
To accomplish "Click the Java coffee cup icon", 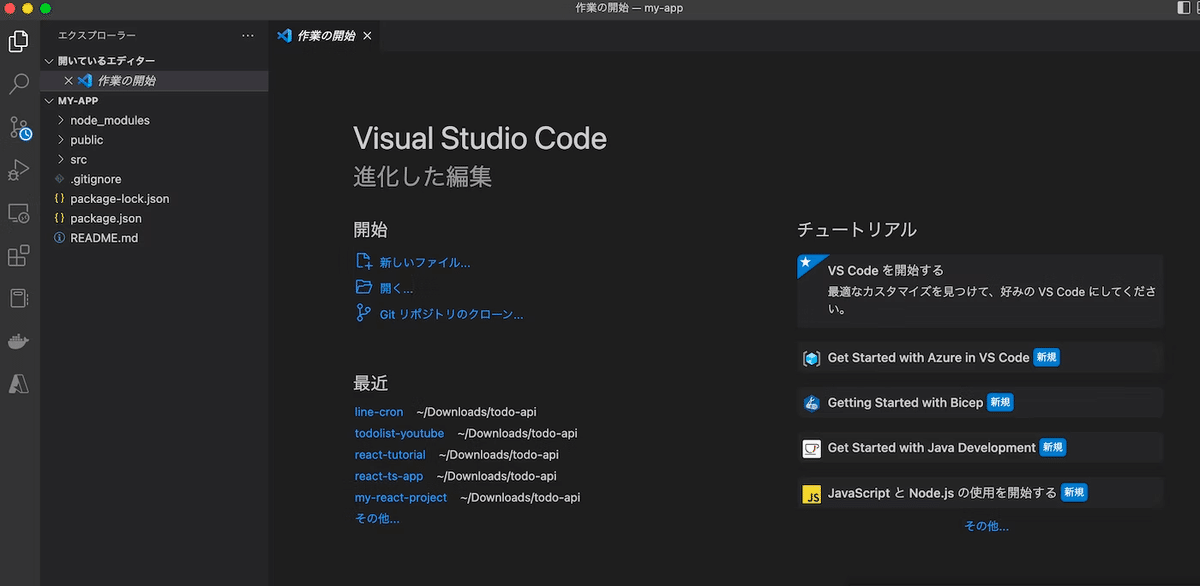I will coord(812,448).
